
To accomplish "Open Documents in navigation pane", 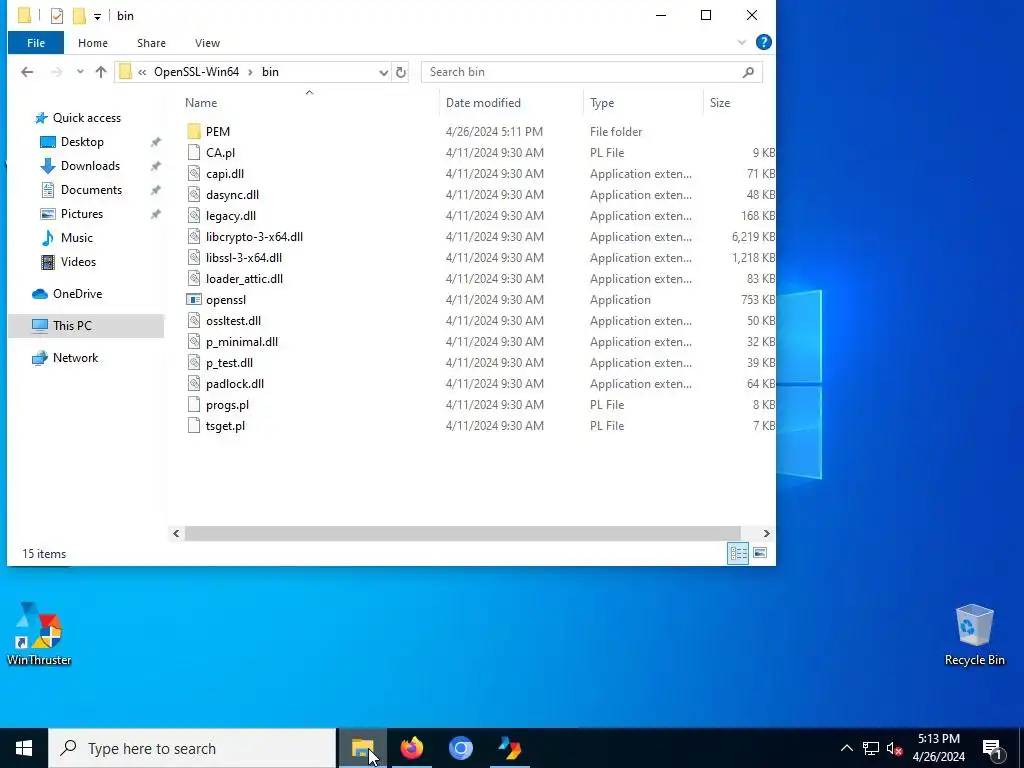I will coord(91,190).
